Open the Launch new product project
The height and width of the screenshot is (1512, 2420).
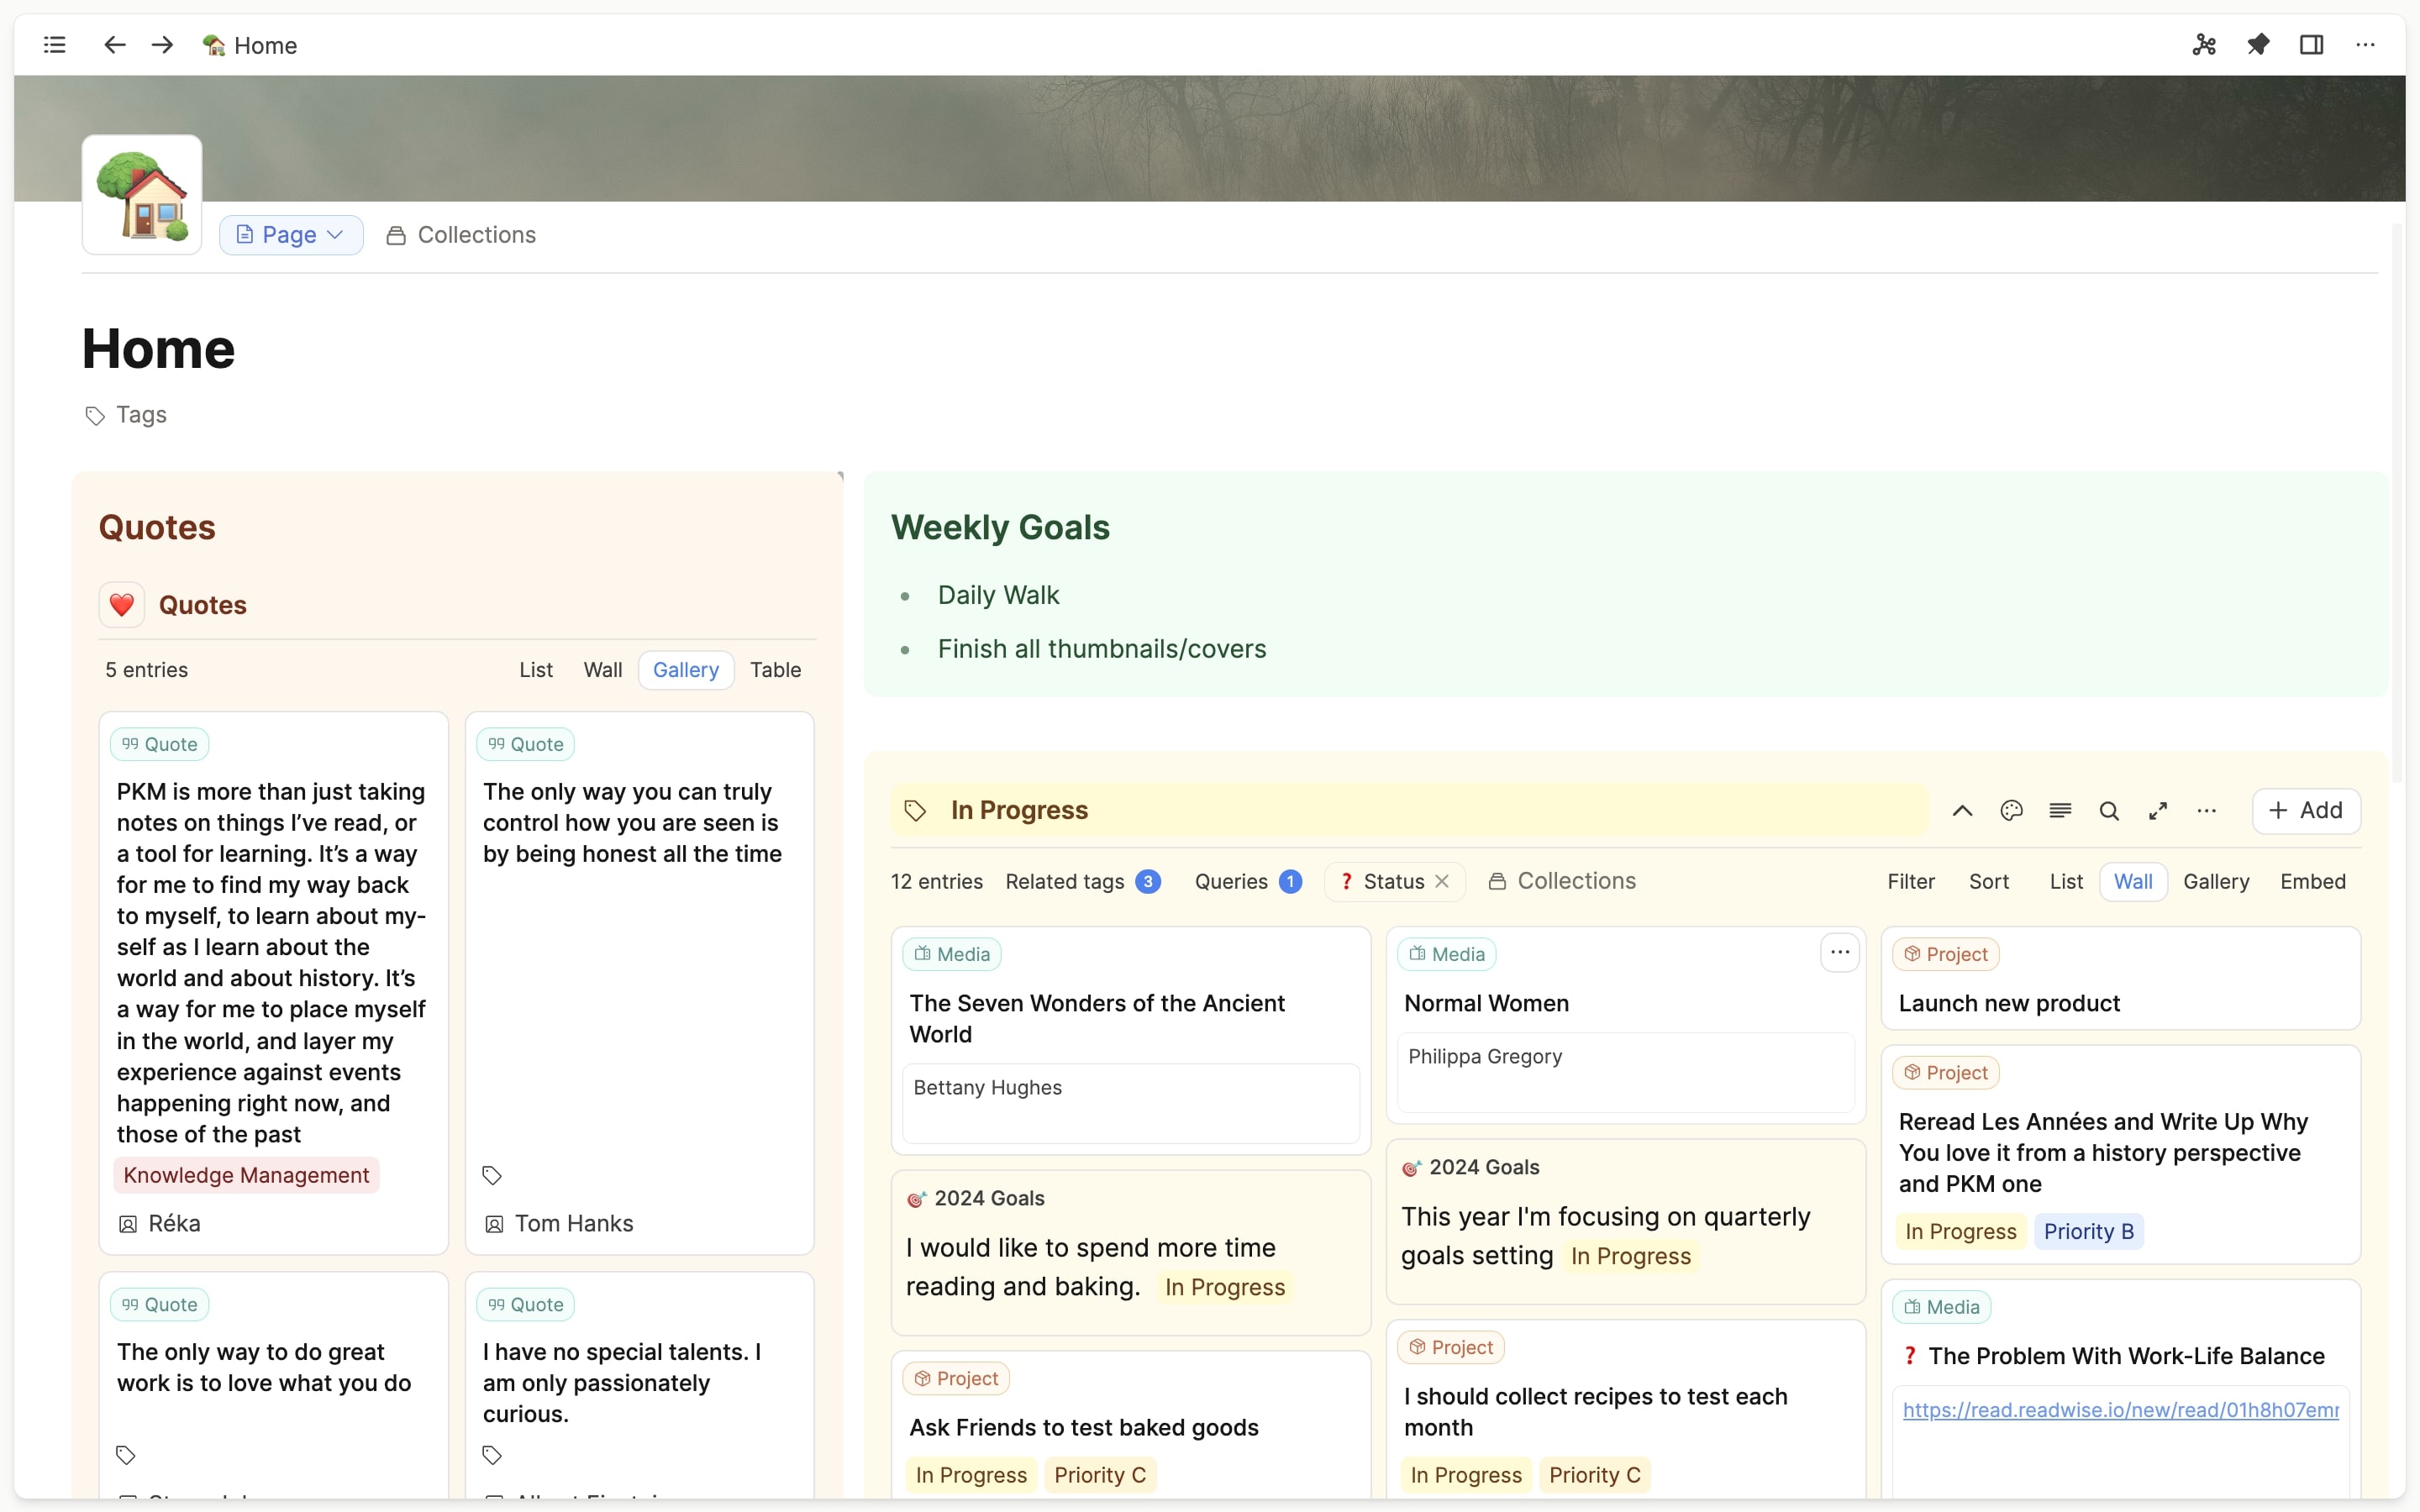pyautogui.click(x=2009, y=1004)
